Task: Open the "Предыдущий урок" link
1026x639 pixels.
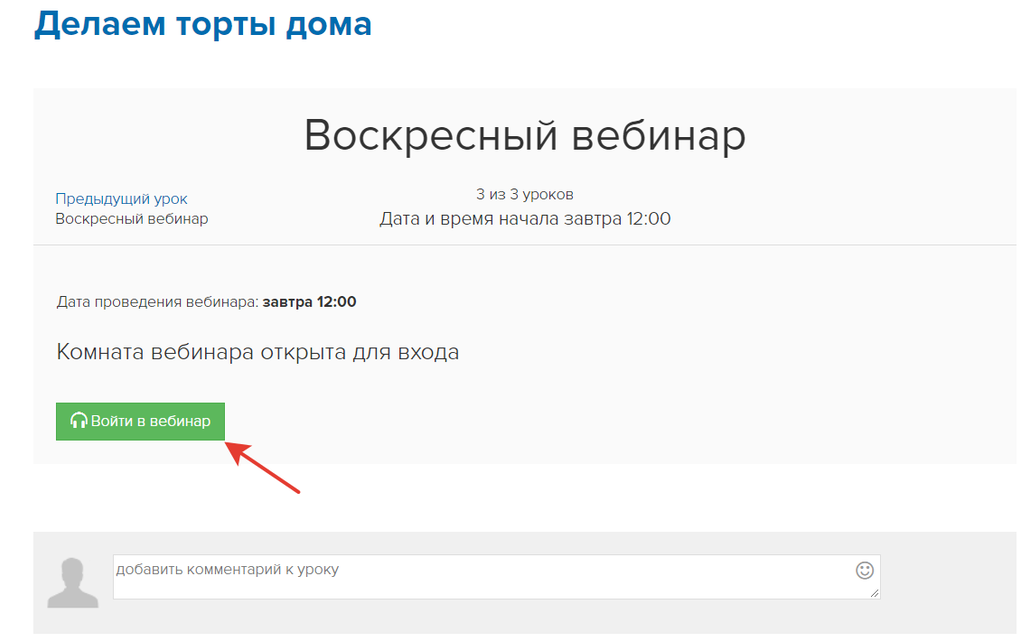Action: tap(121, 199)
